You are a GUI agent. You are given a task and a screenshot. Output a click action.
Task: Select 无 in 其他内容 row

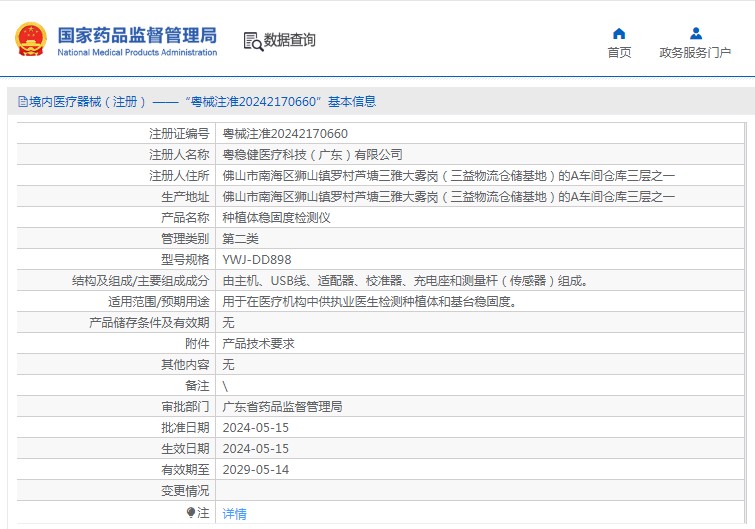coord(228,365)
